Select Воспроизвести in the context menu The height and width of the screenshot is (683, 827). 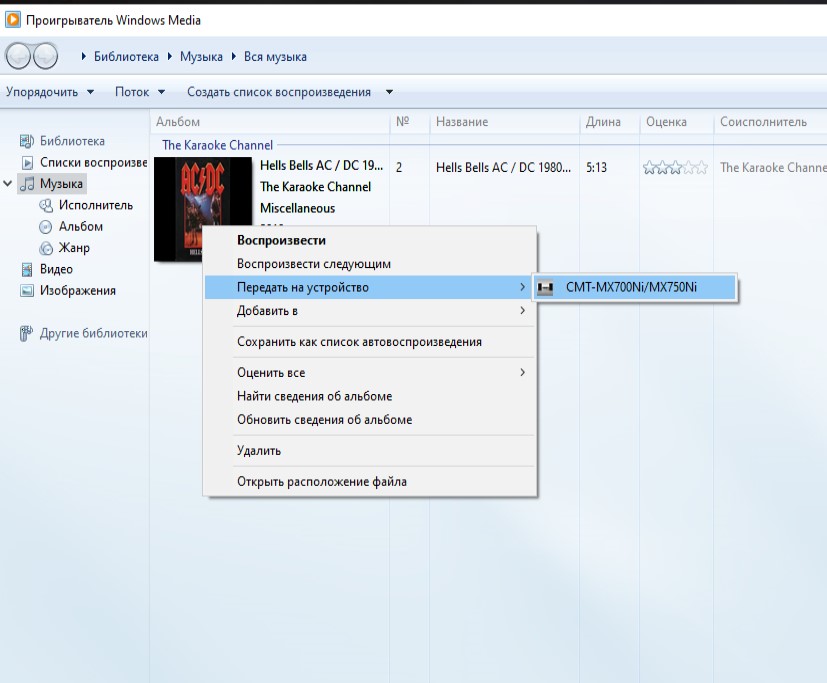pos(281,240)
